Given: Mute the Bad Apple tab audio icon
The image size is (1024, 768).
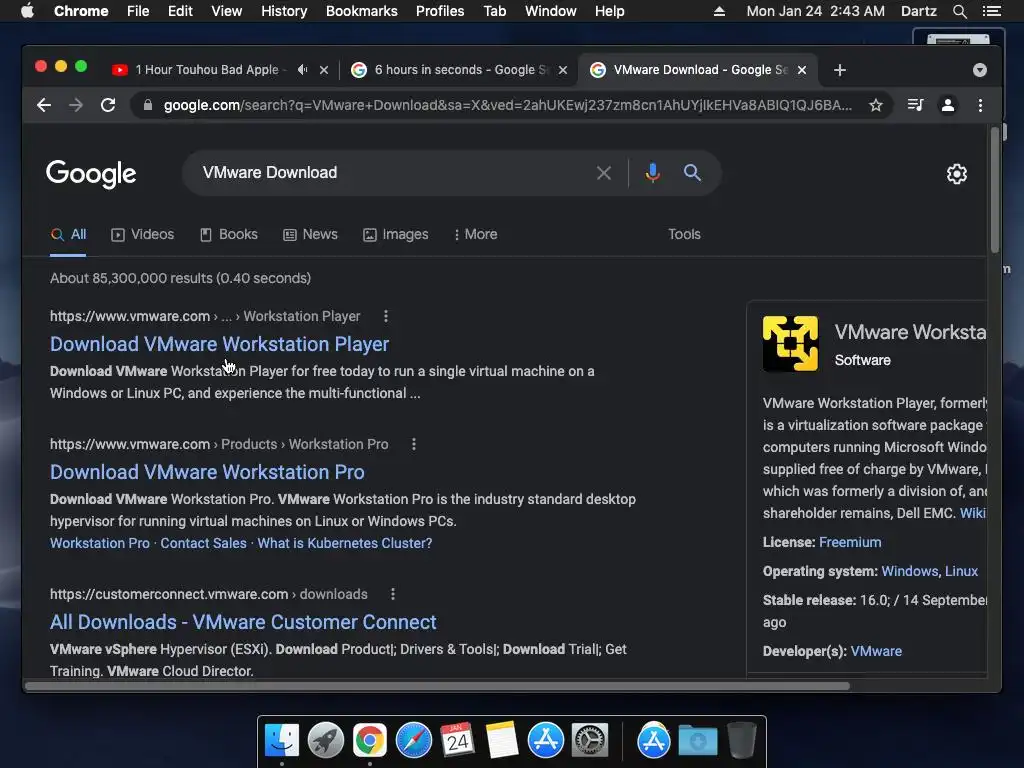Looking at the screenshot, I should pyautogui.click(x=302, y=70).
